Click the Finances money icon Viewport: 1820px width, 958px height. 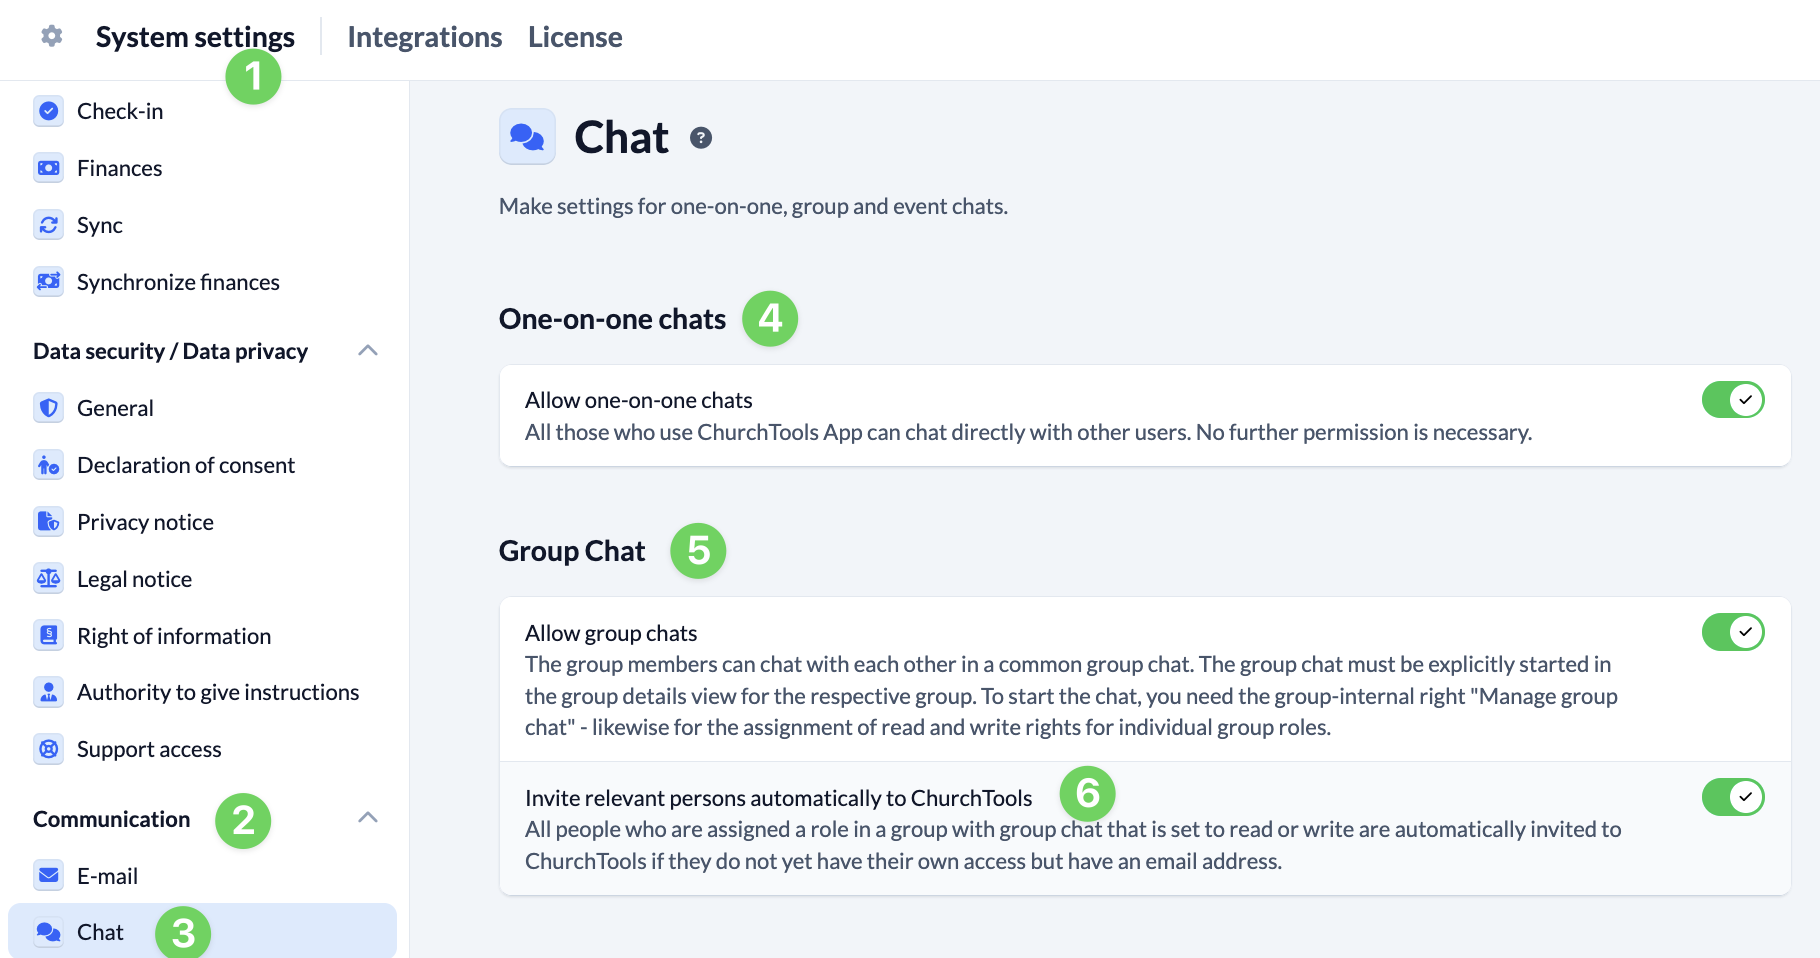pos(48,168)
